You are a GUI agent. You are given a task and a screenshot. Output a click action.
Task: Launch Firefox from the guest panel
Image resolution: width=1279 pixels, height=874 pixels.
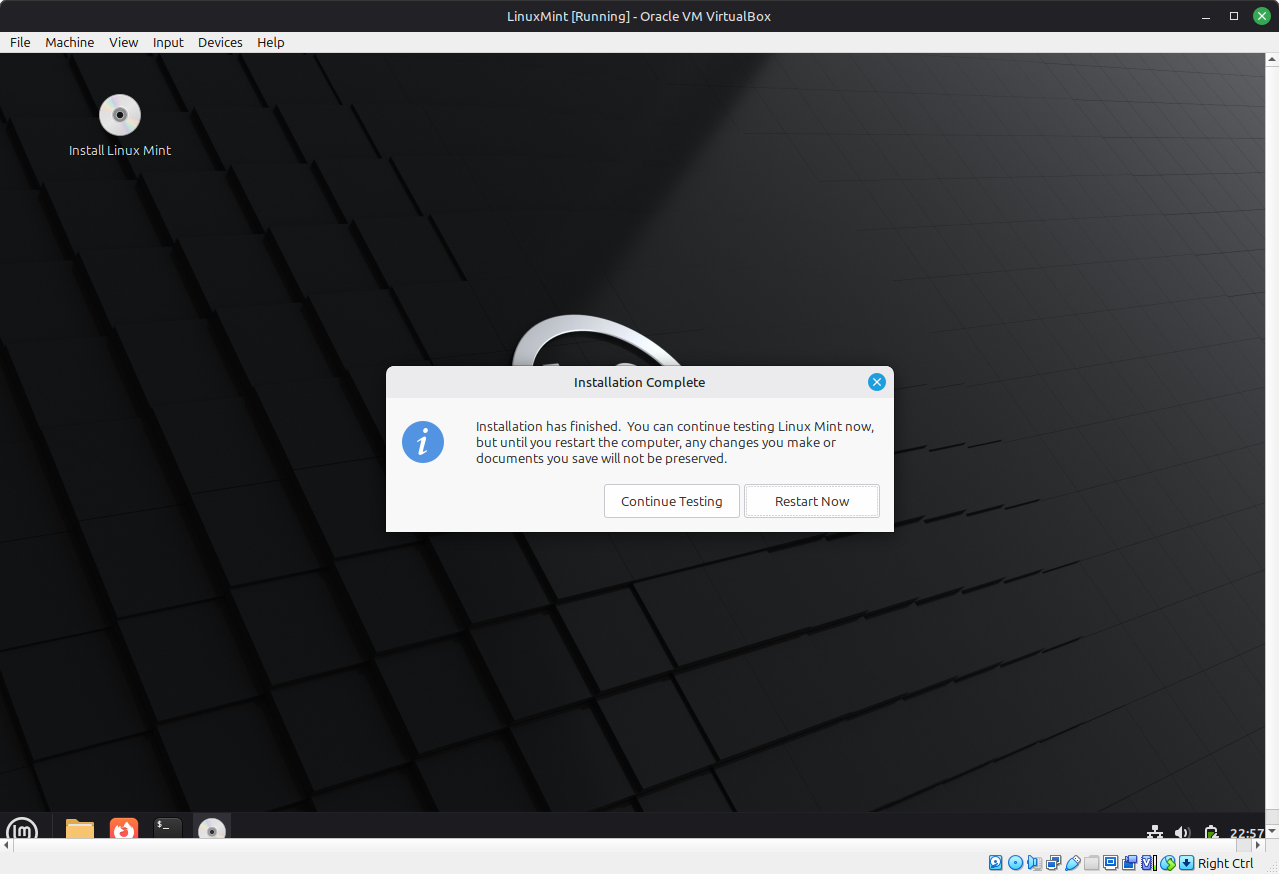pos(124,829)
